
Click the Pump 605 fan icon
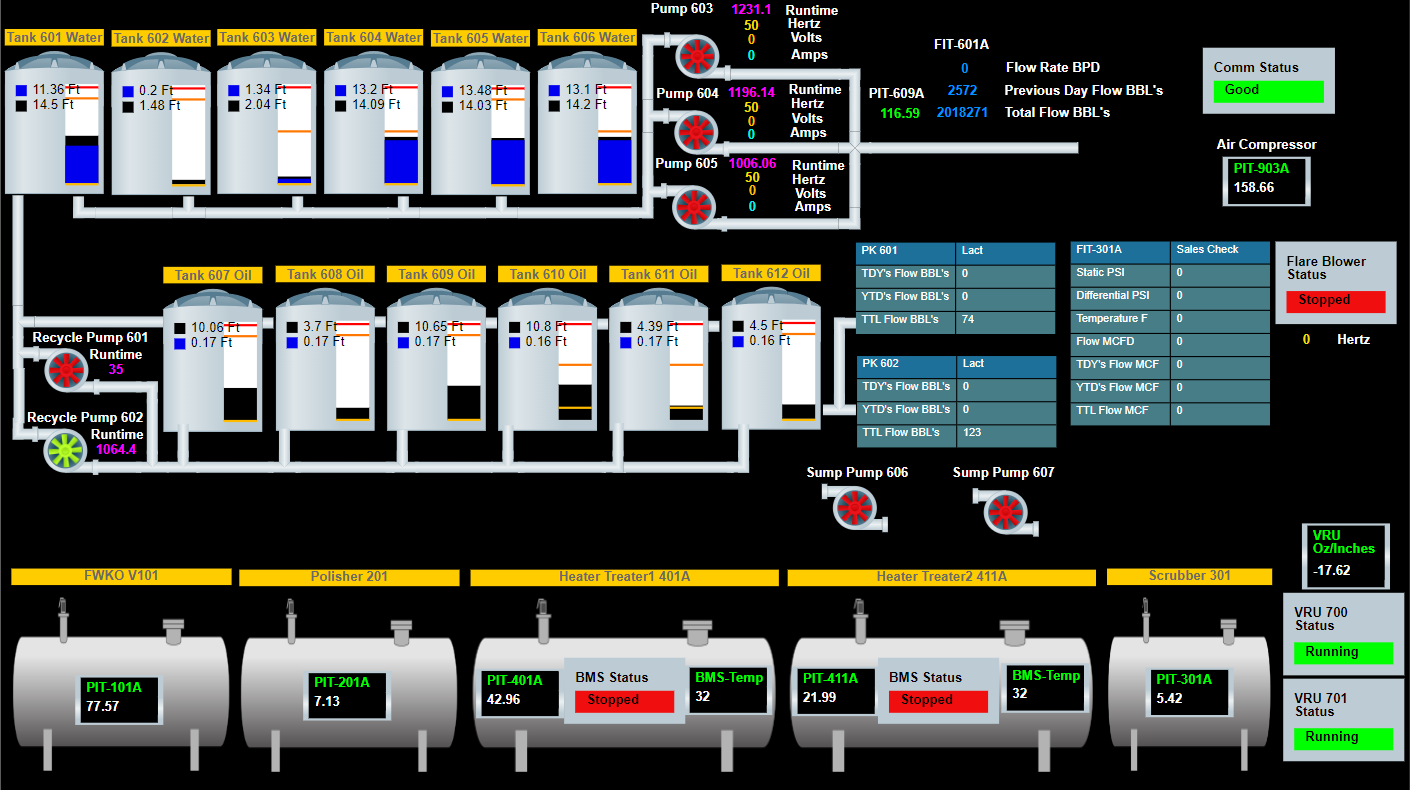tap(692, 206)
